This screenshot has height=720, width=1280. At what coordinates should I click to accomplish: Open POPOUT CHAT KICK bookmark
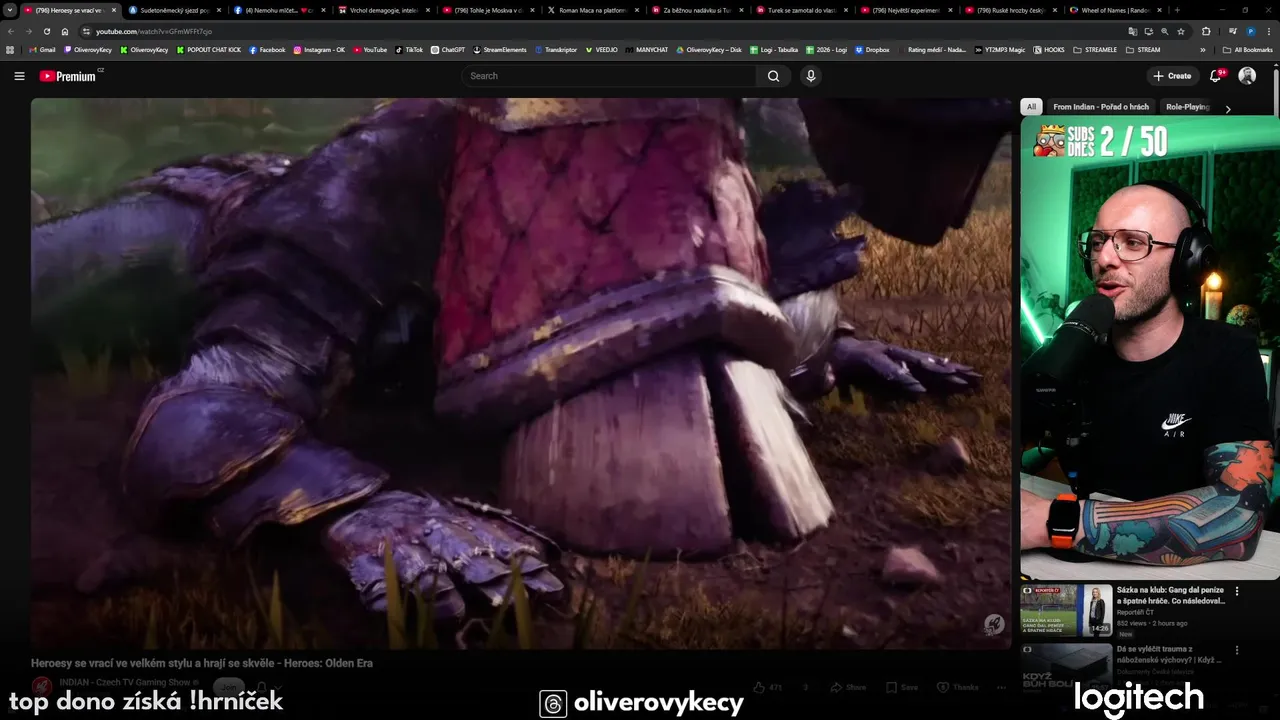pyautogui.click(x=208, y=49)
